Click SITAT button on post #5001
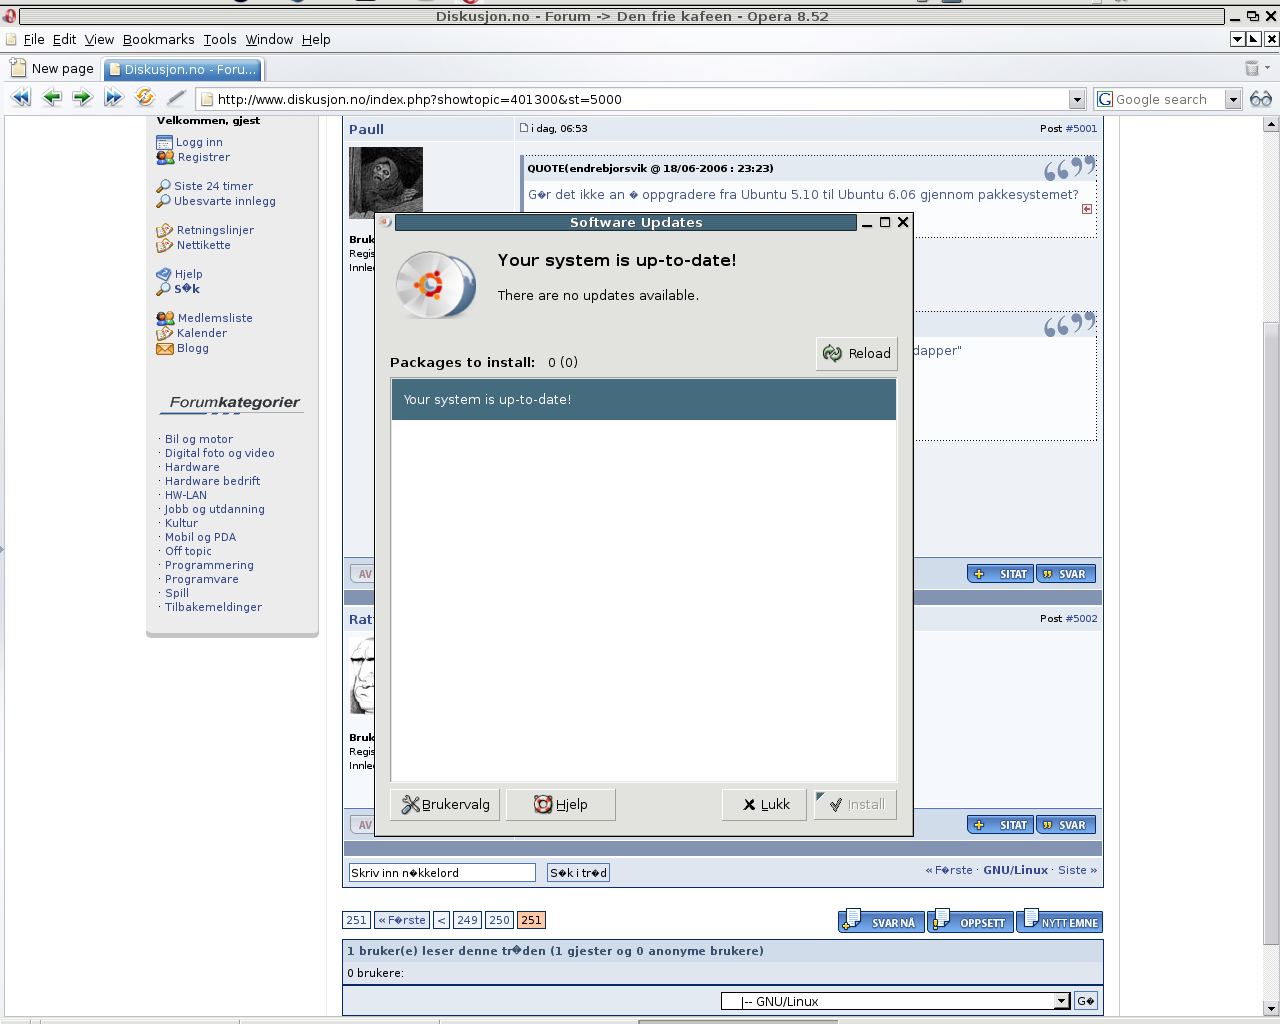Screen dimensions: 1280x1024 (x=1000, y=574)
